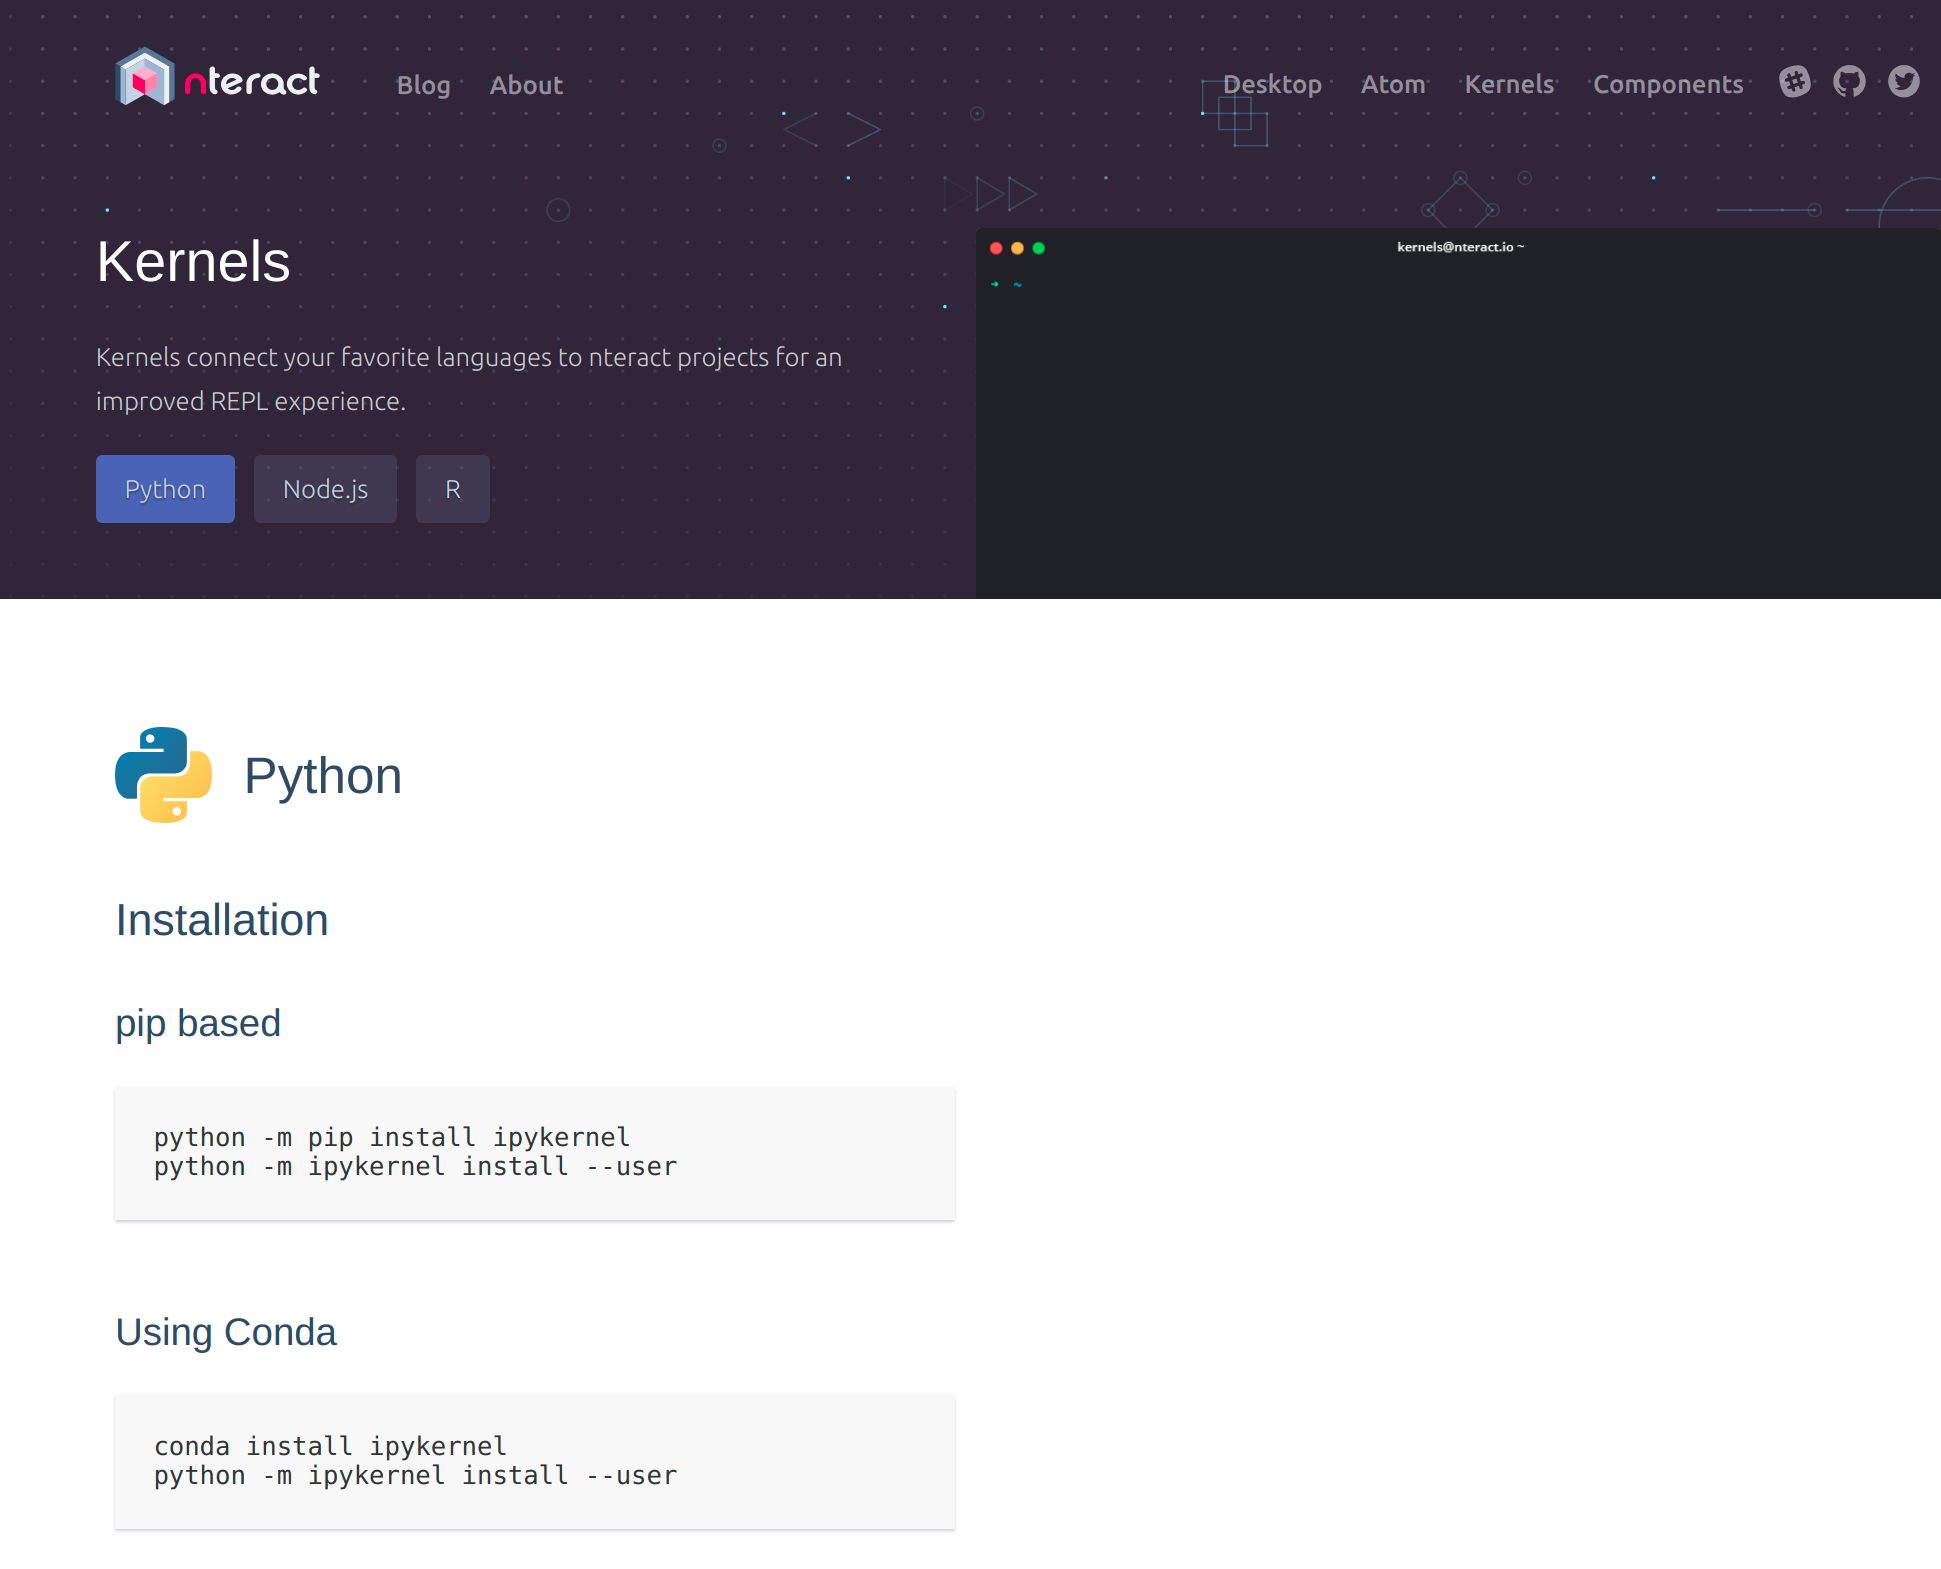The width and height of the screenshot is (1941, 1569).
Task: Open the About navigation item
Action: (525, 85)
